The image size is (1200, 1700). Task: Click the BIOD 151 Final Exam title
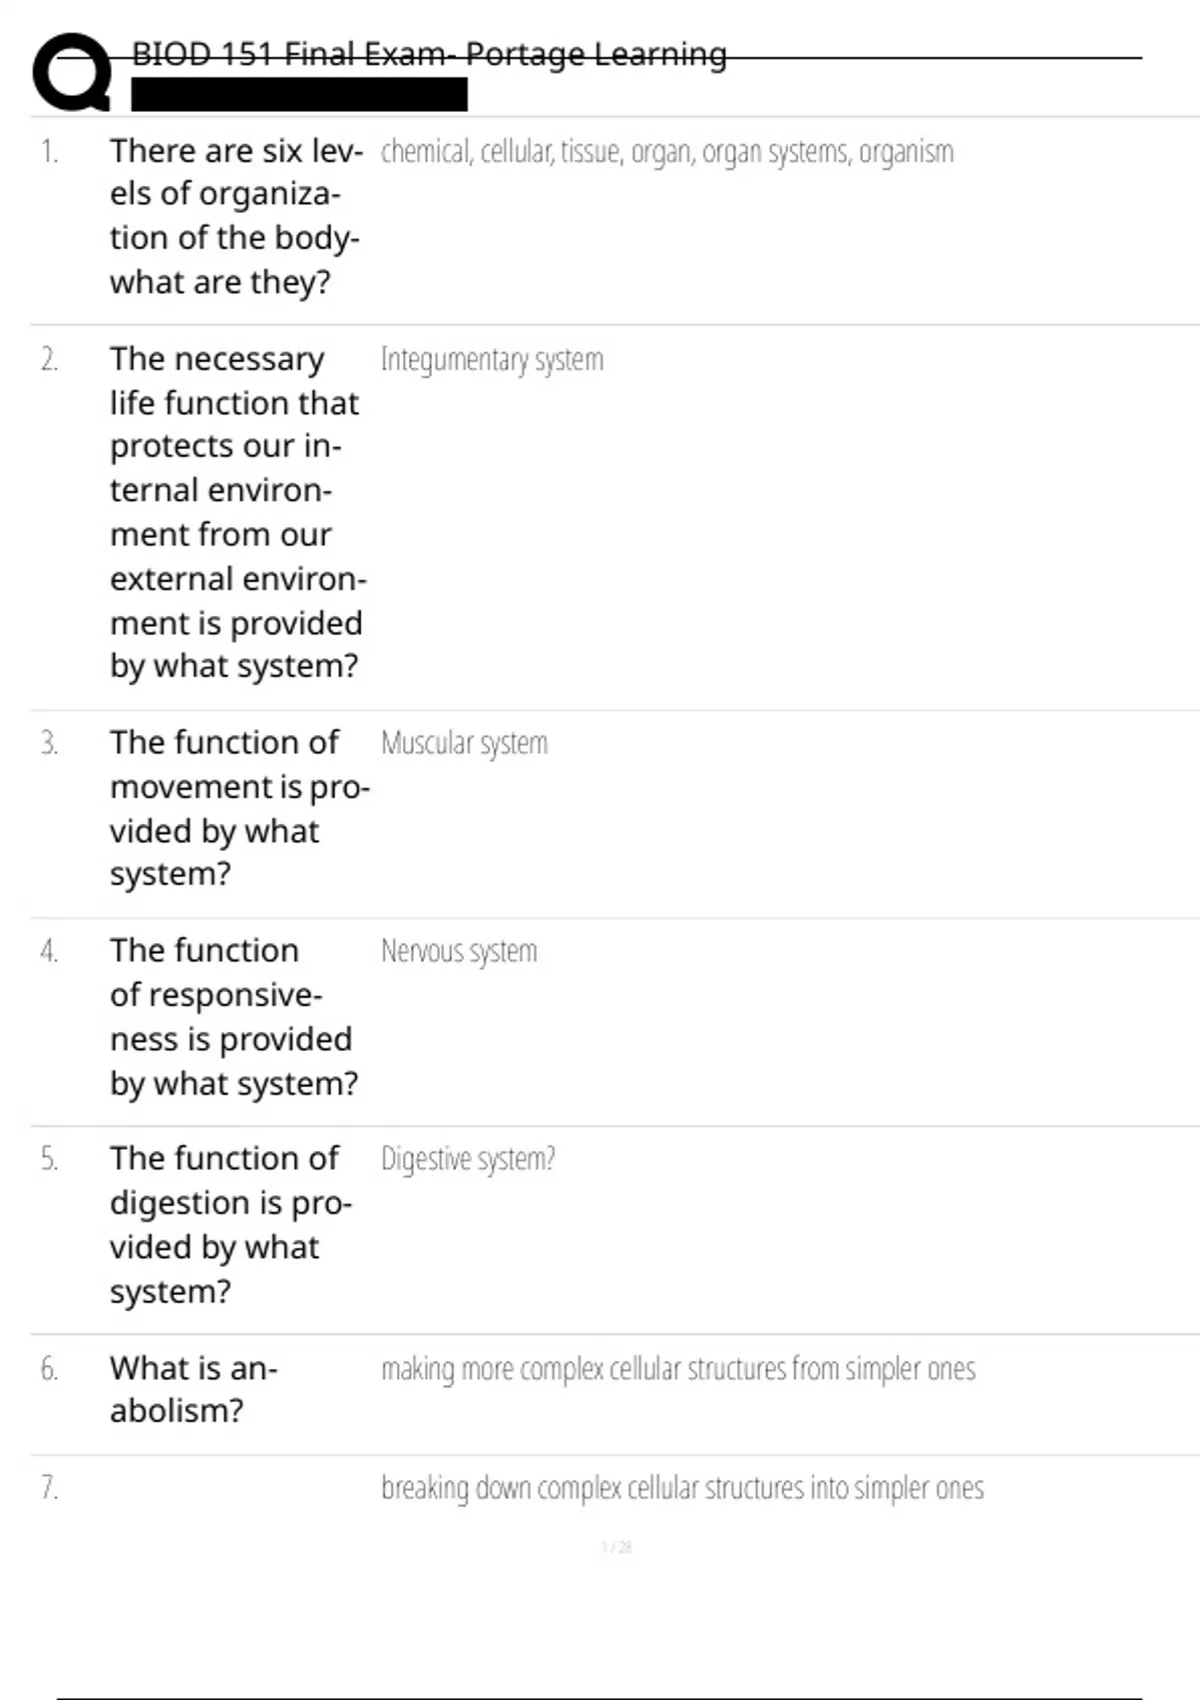pyautogui.click(x=429, y=54)
